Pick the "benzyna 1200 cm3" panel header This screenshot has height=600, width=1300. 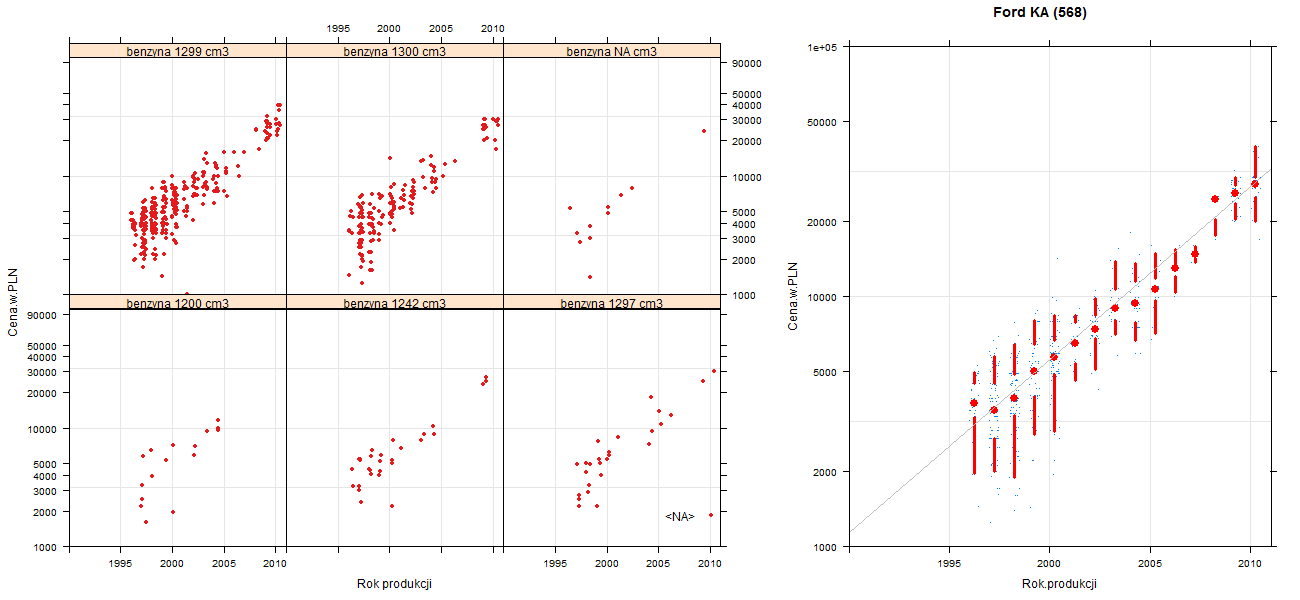coord(178,302)
